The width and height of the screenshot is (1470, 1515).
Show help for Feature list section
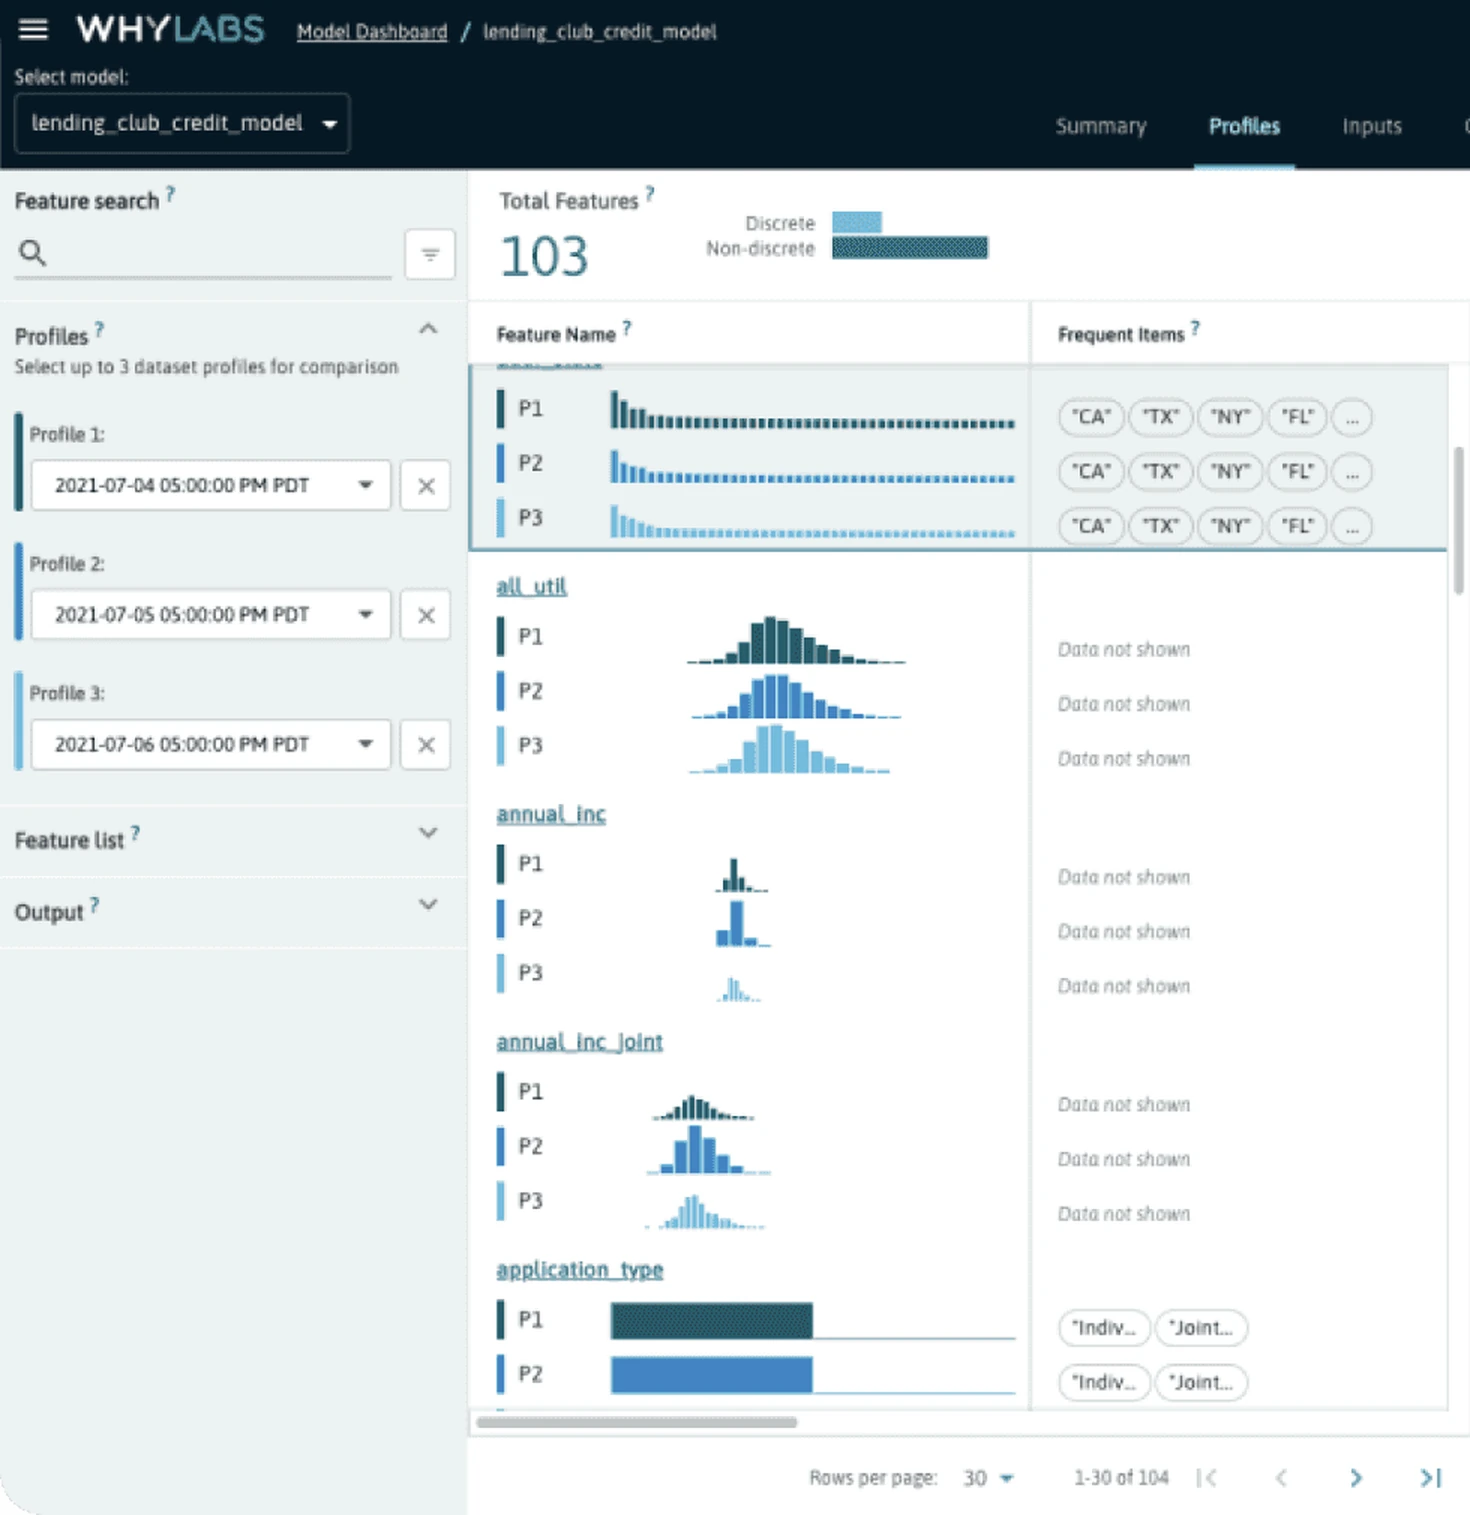135,833
